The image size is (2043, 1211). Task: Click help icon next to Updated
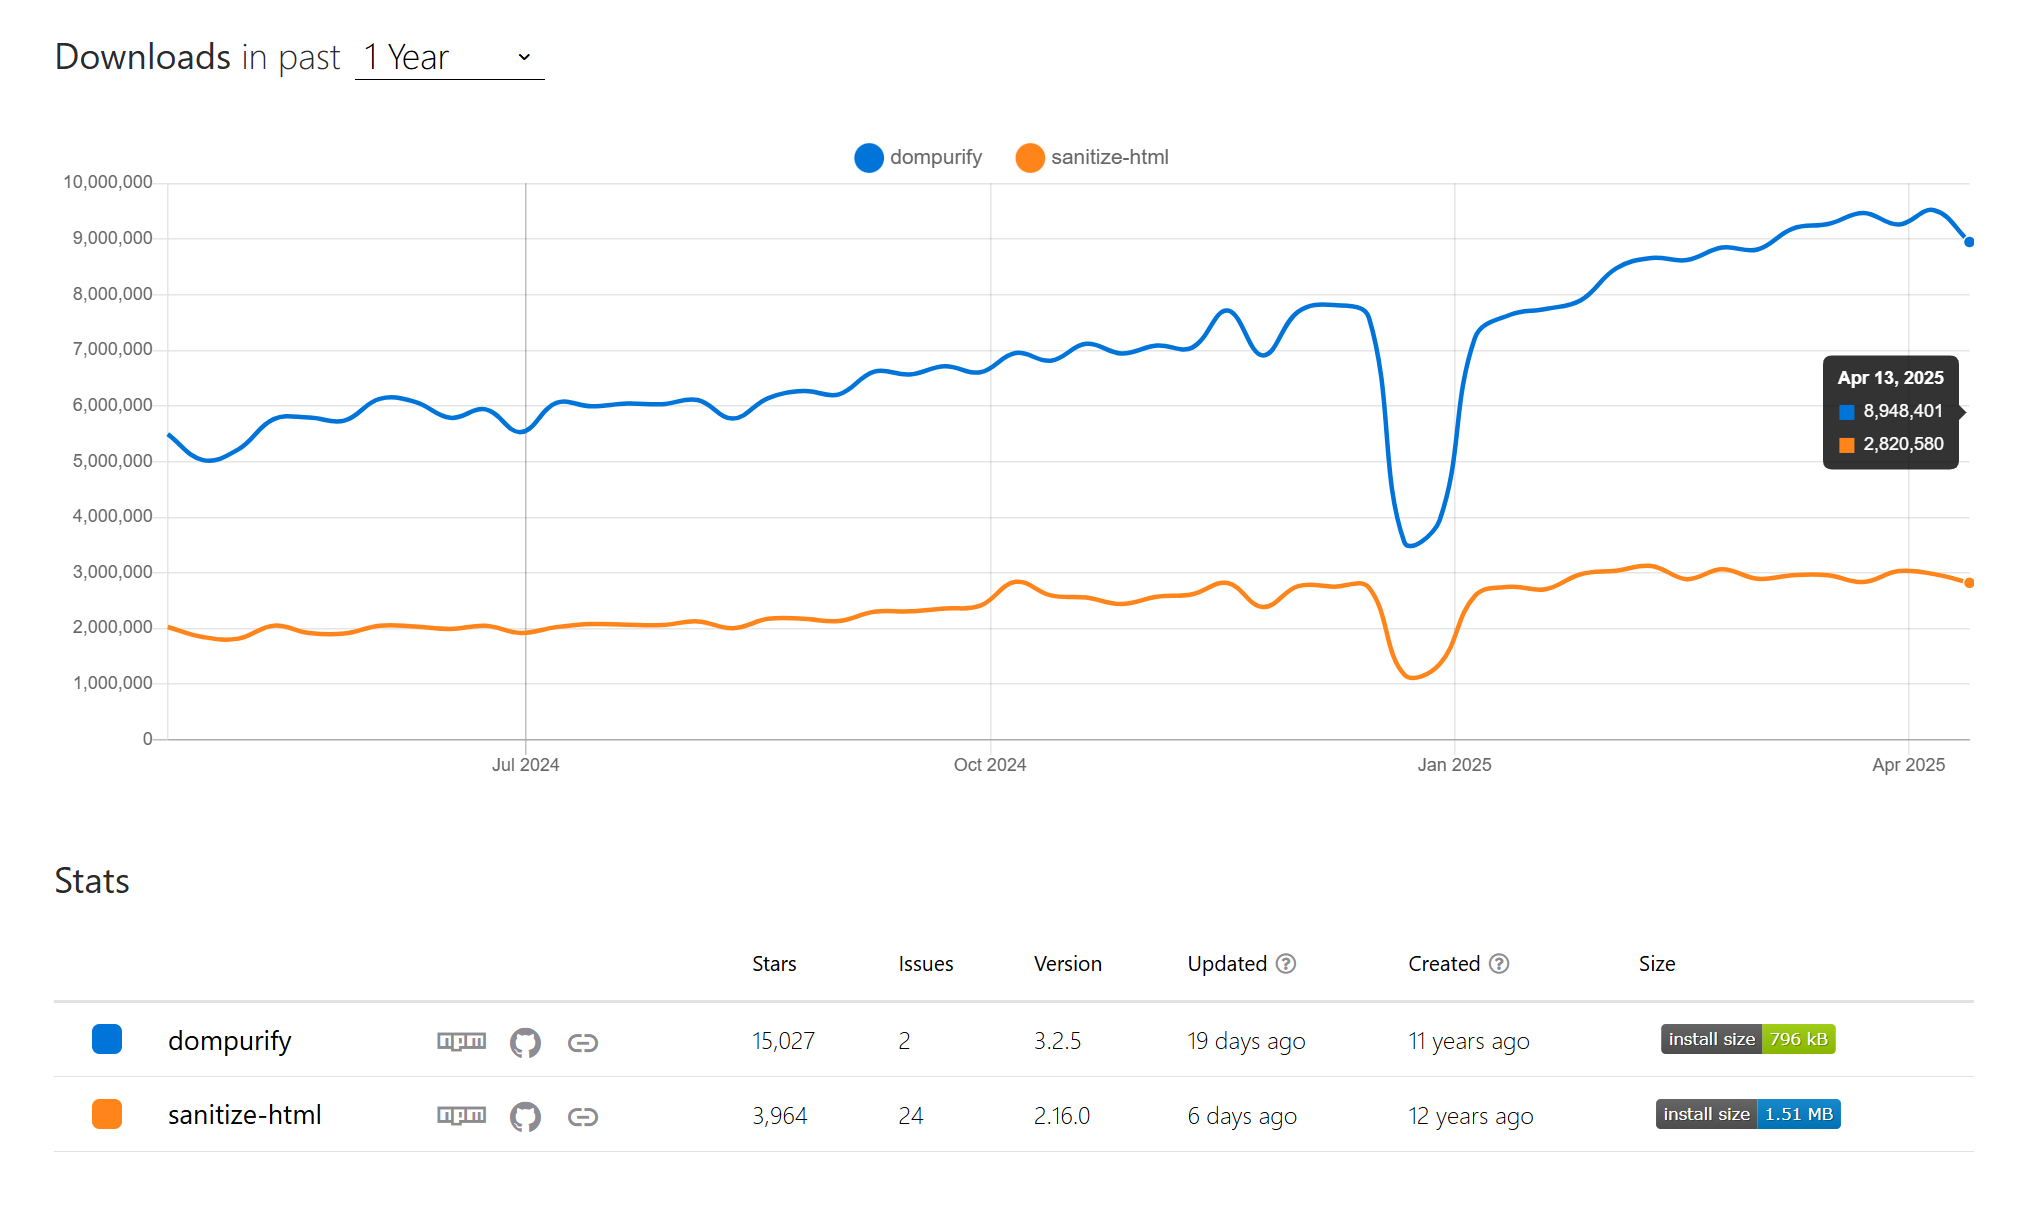[x=1286, y=963]
